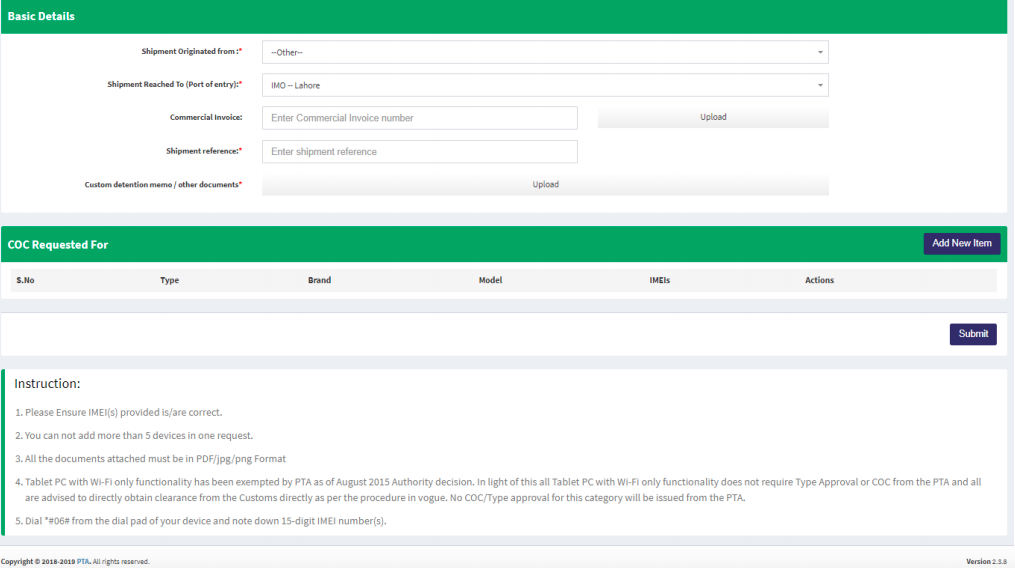Image resolution: width=1015 pixels, height=568 pixels.
Task: Click the Actions column header
Action: click(x=819, y=280)
